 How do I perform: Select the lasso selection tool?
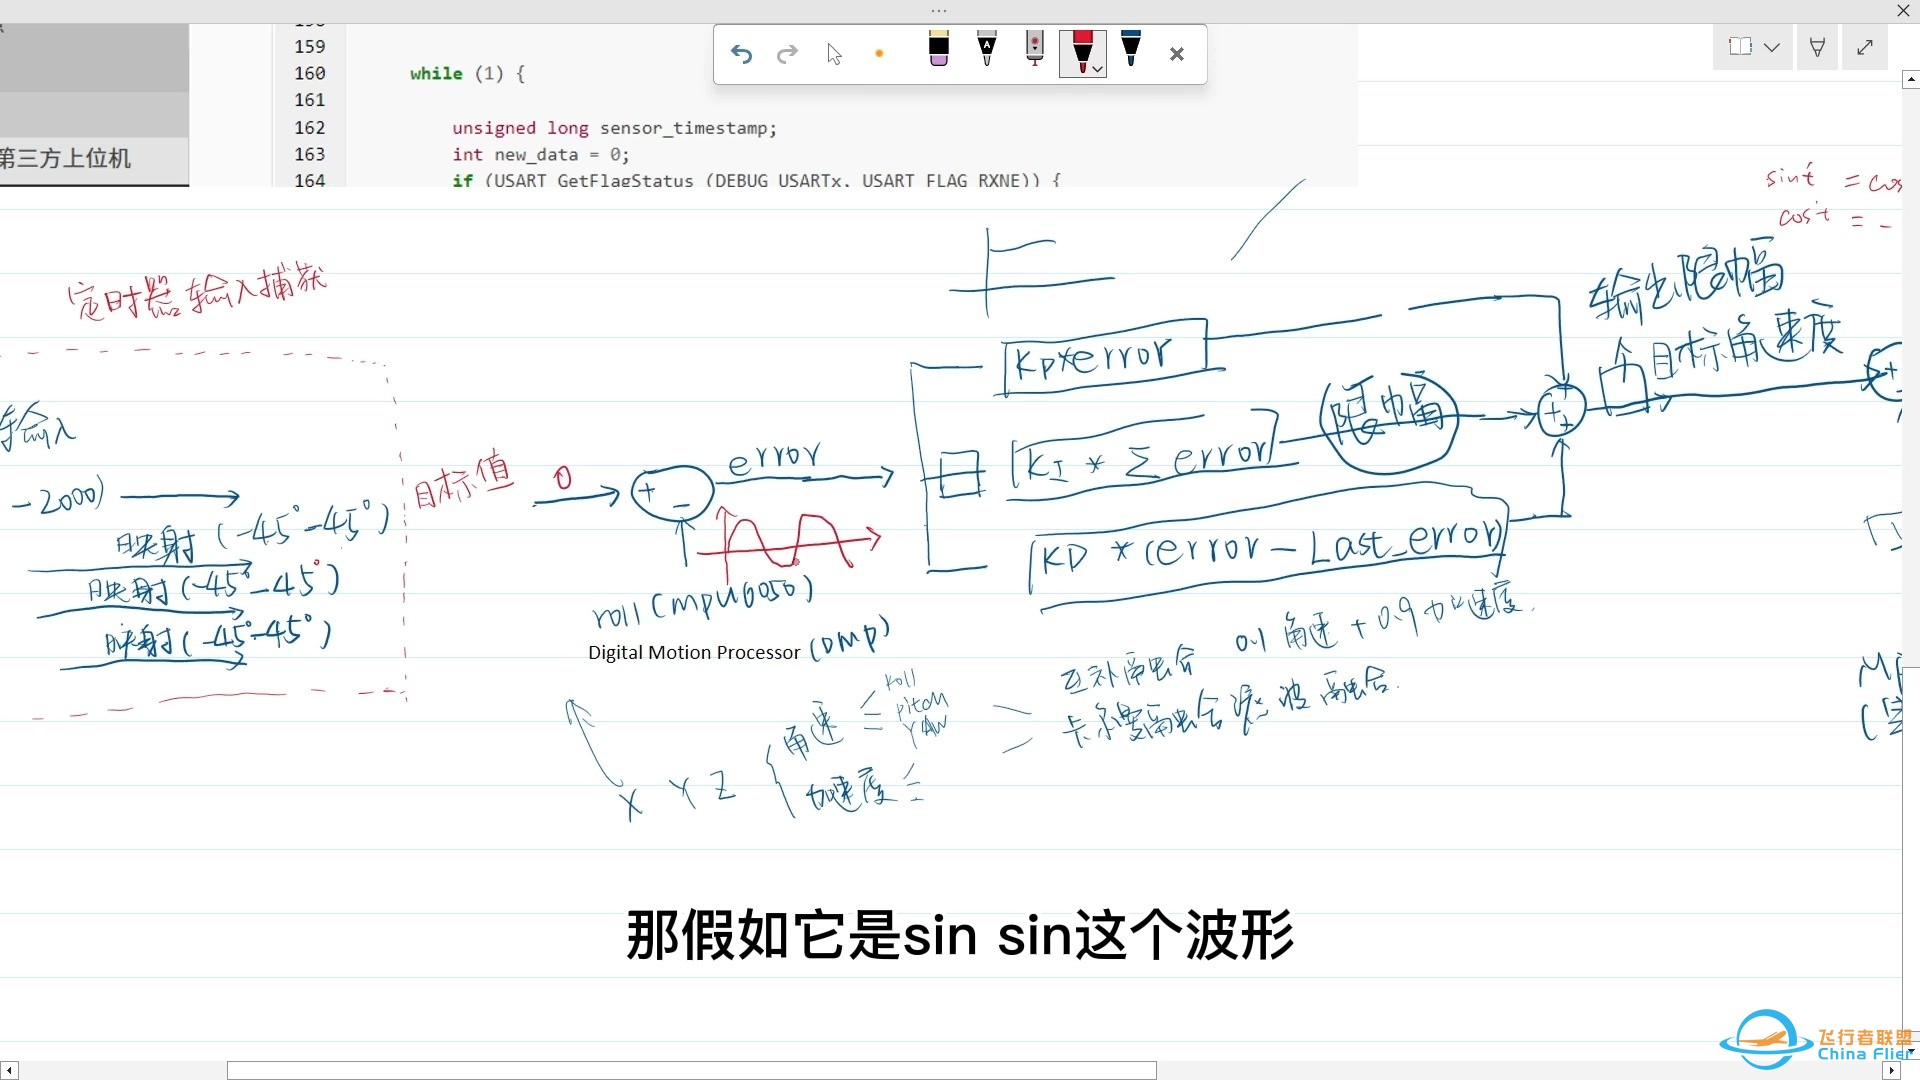tap(1035, 49)
